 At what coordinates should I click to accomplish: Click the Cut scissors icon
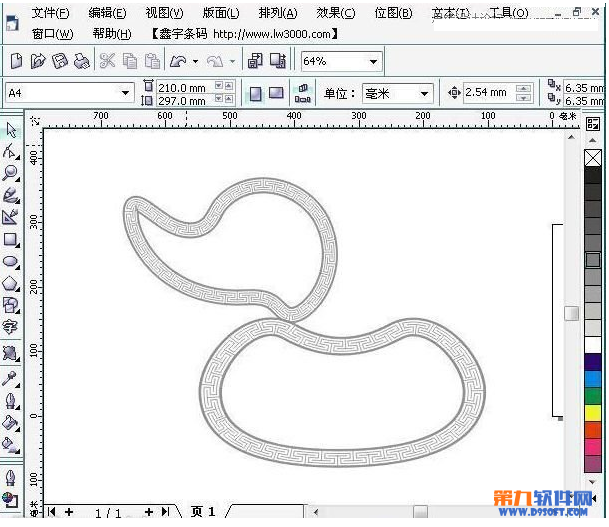[108, 61]
